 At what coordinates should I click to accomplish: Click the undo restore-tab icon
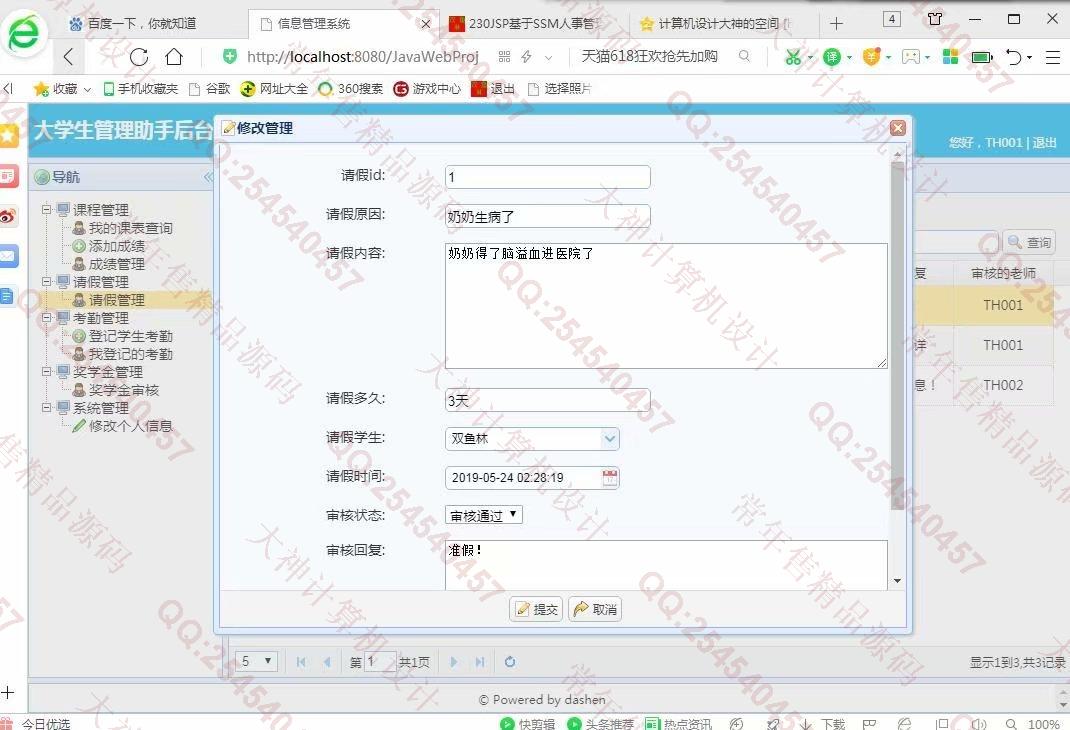[1014, 57]
